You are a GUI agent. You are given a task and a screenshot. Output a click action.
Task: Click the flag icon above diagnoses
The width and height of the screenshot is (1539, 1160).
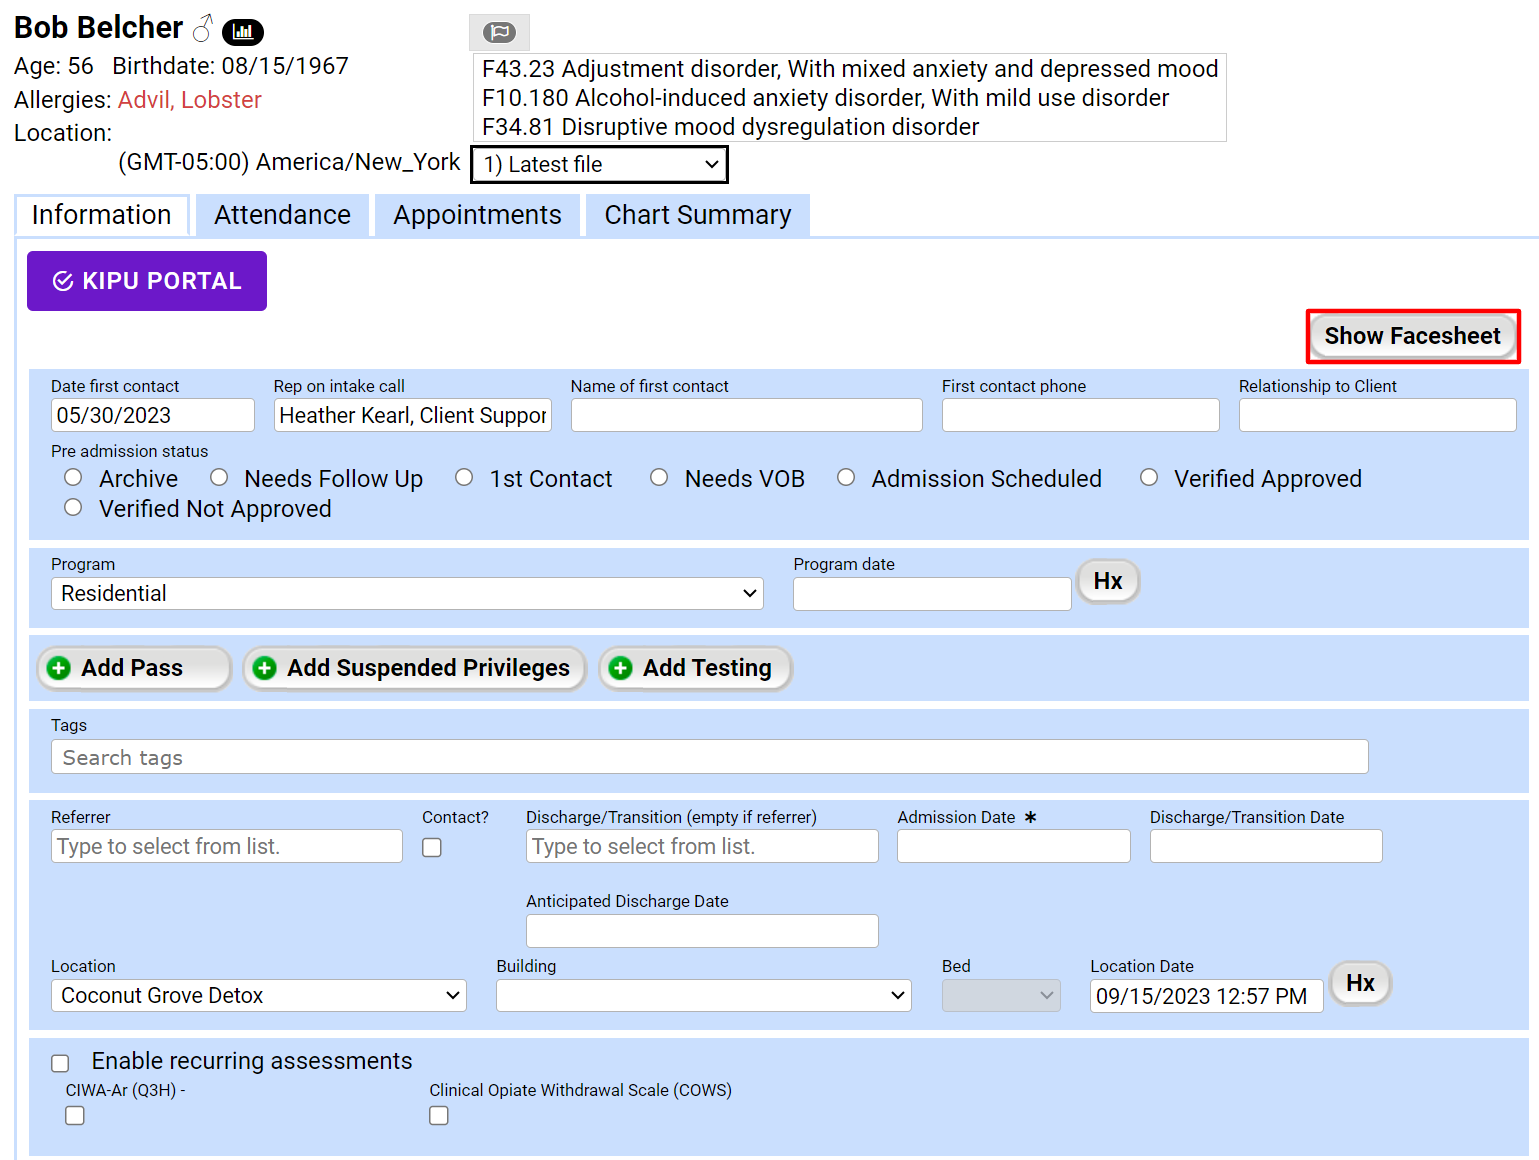tap(498, 32)
